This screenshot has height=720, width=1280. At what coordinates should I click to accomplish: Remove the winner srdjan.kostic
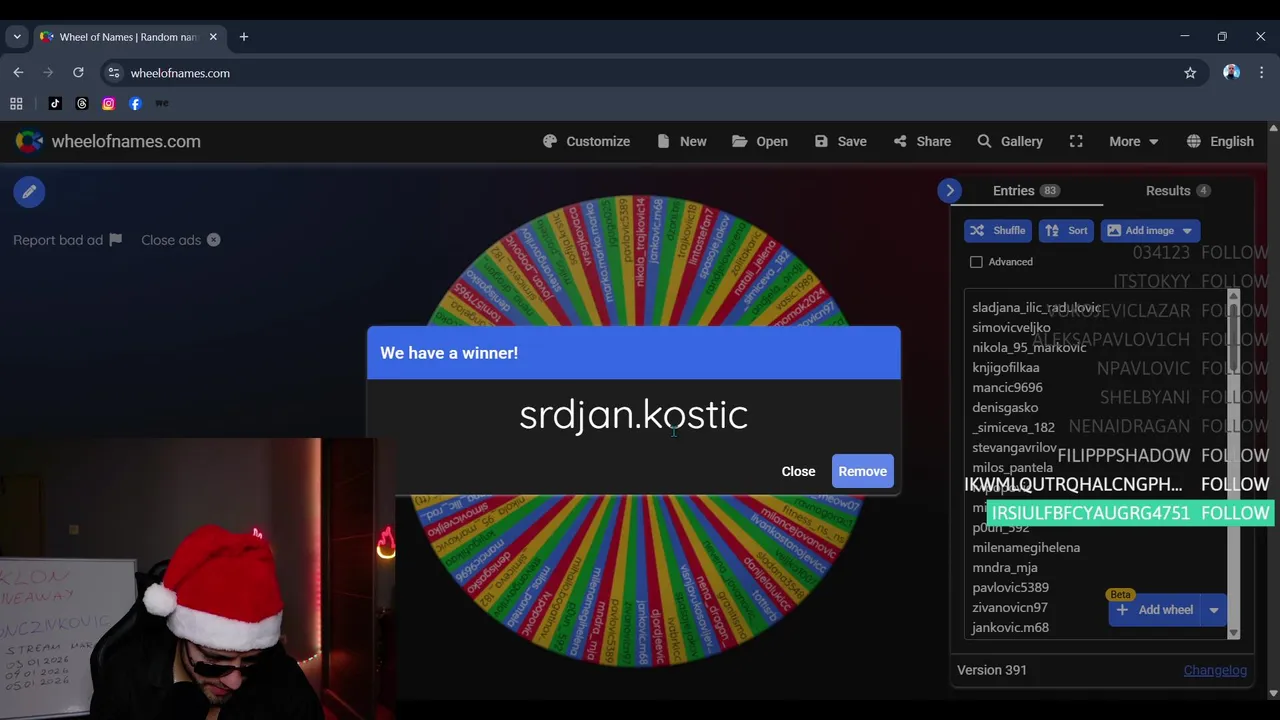pos(862,471)
